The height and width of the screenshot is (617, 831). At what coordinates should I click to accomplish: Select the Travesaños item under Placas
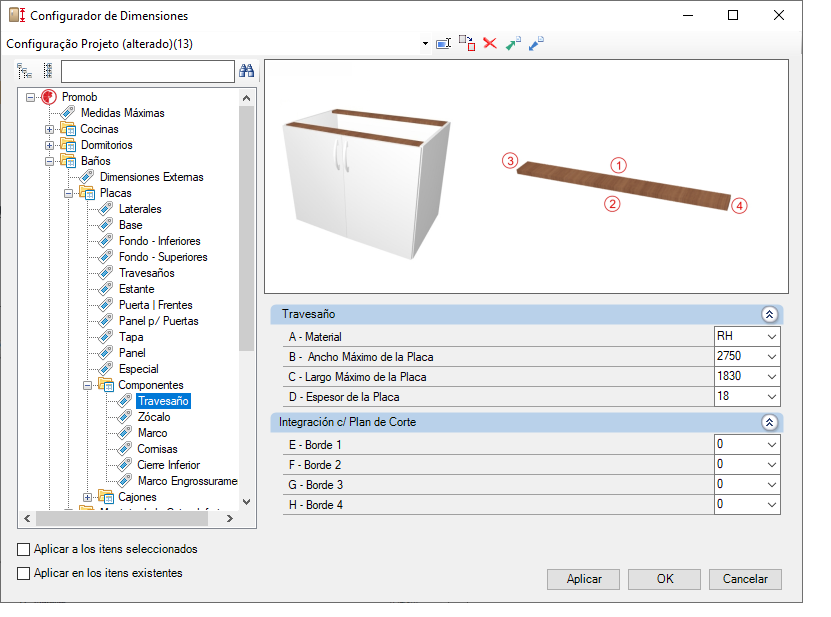(147, 273)
